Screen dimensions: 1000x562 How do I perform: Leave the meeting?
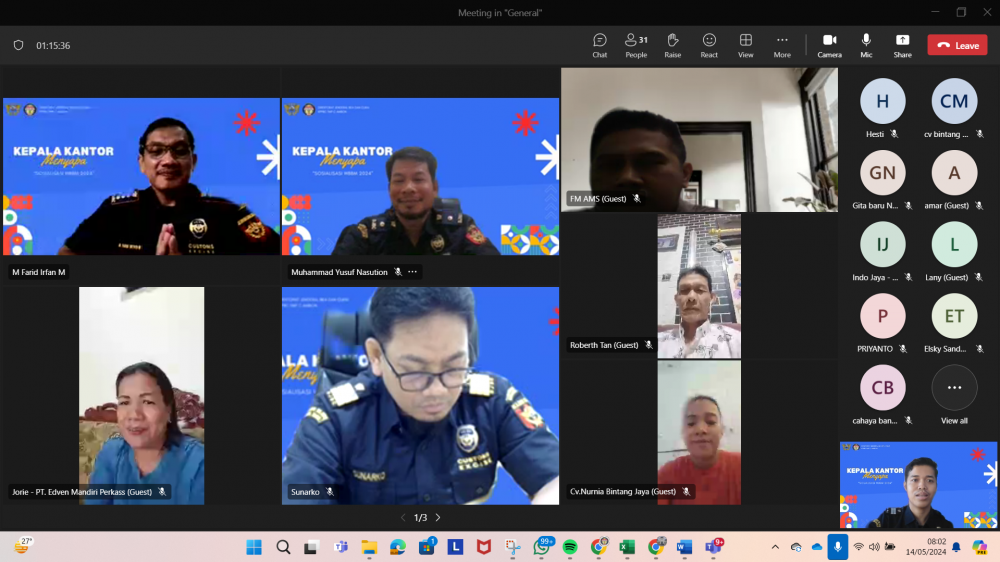[957, 45]
